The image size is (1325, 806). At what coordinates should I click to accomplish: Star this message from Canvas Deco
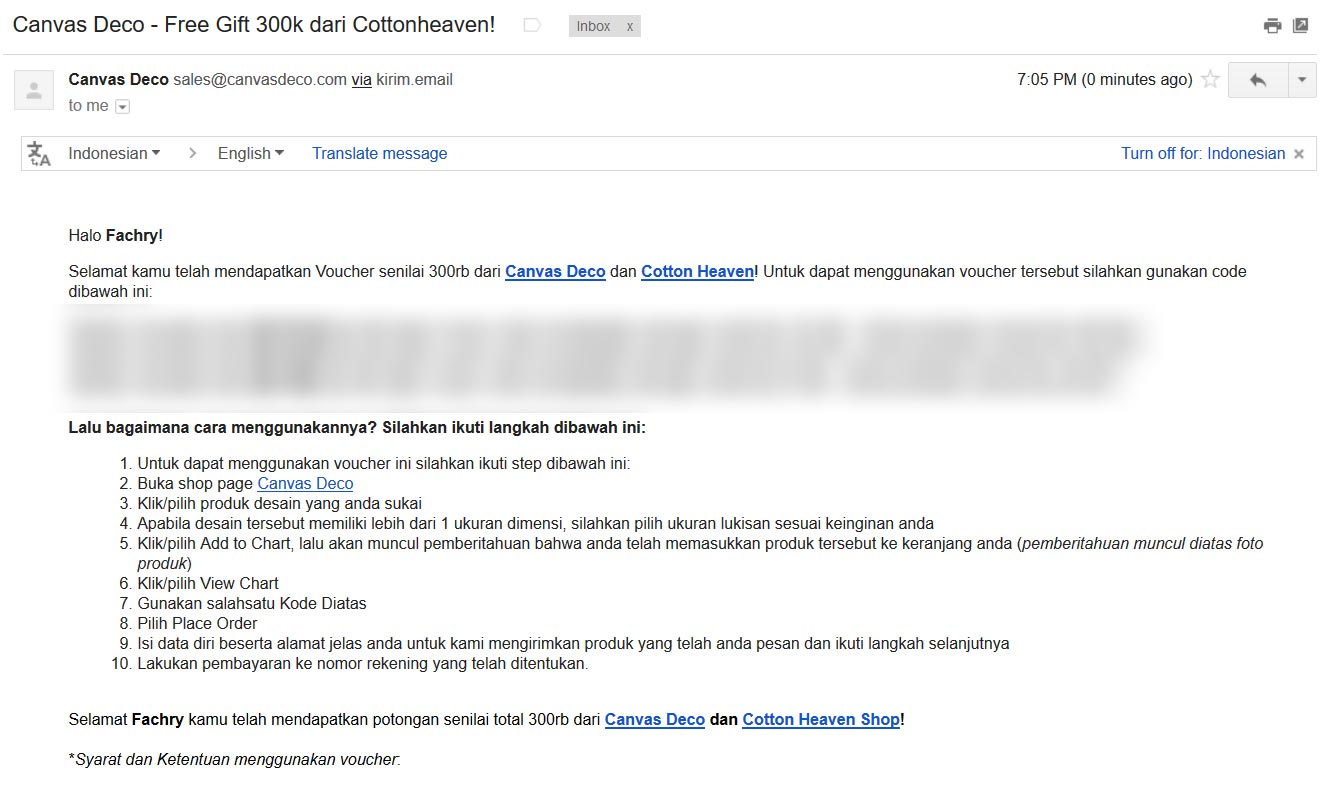pyautogui.click(x=1210, y=80)
